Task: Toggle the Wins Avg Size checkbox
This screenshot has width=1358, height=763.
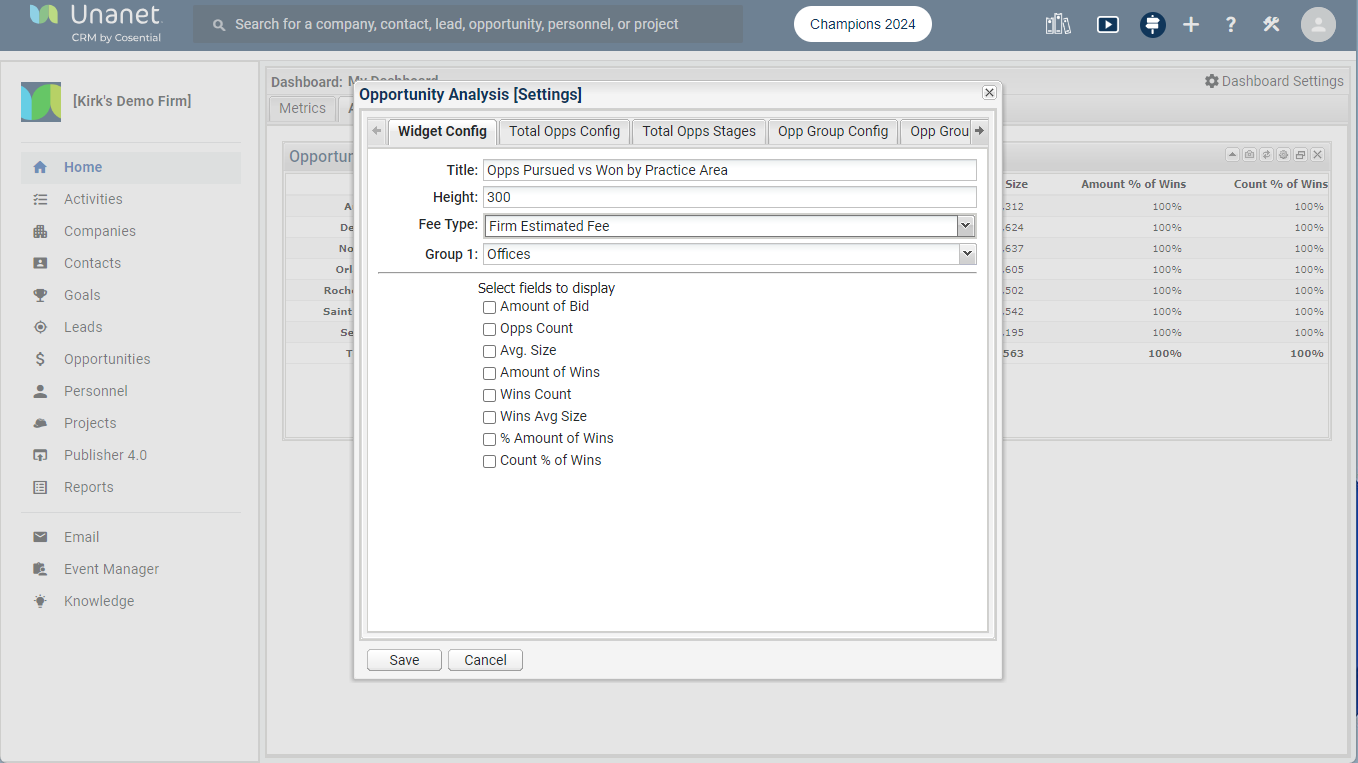Action: [x=490, y=417]
